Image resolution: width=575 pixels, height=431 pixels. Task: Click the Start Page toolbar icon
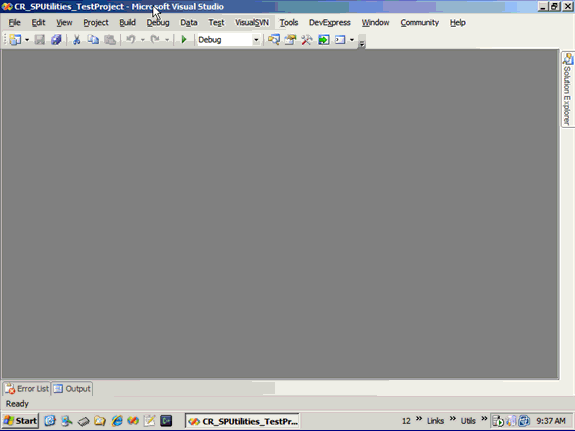tap(323, 39)
